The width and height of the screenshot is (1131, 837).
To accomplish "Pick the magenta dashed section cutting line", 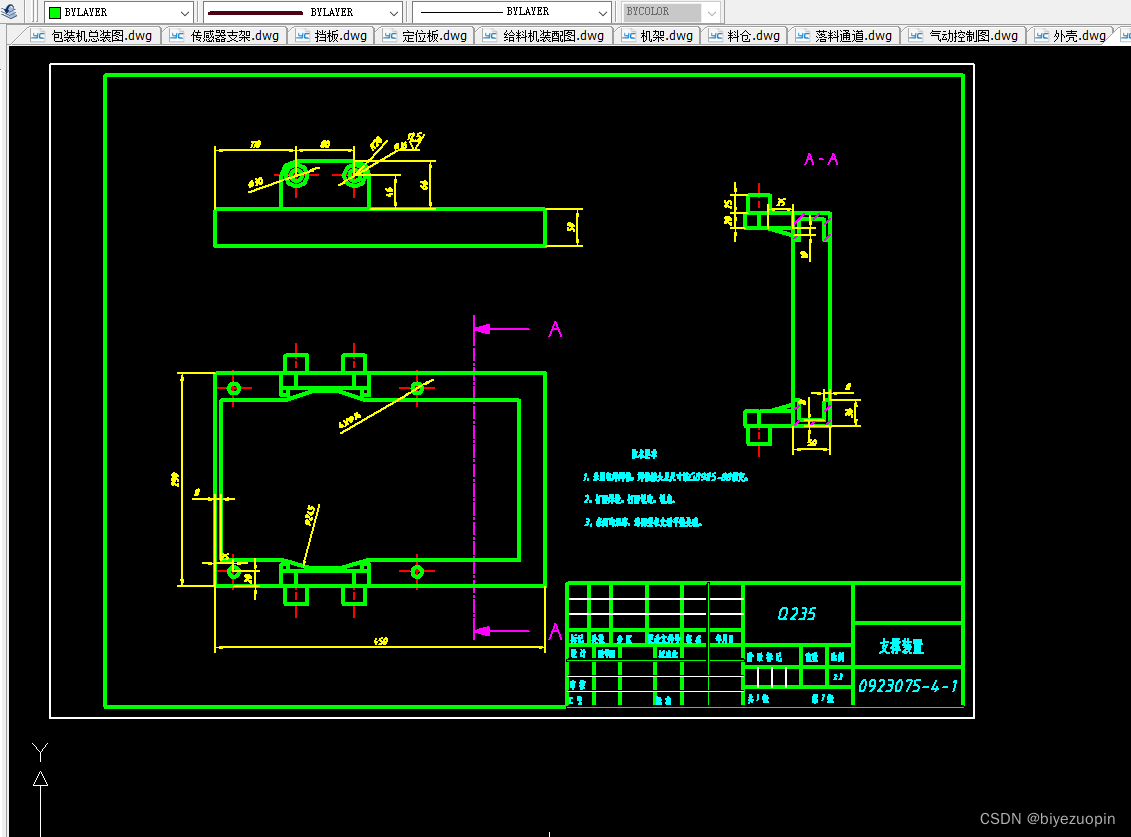I will [474, 476].
